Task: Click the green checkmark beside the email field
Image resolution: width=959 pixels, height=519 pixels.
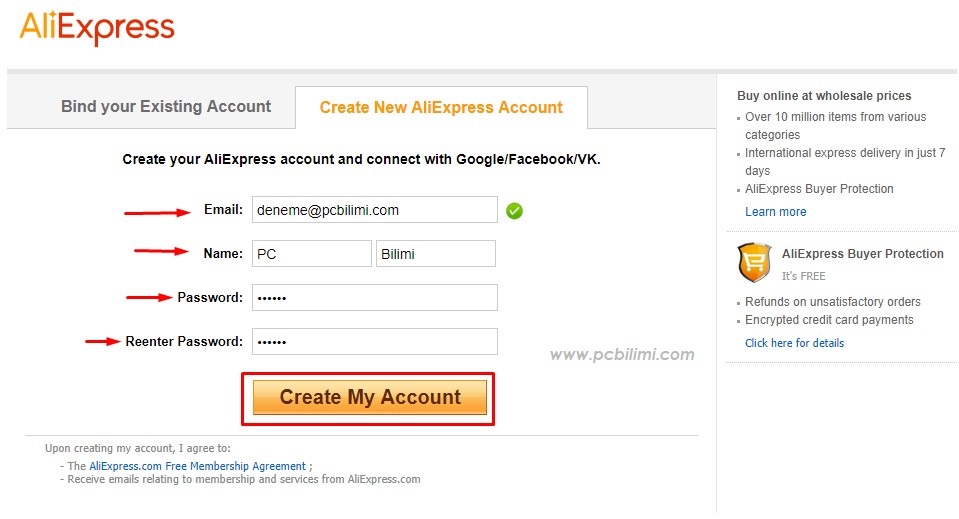Action: (514, 211)
